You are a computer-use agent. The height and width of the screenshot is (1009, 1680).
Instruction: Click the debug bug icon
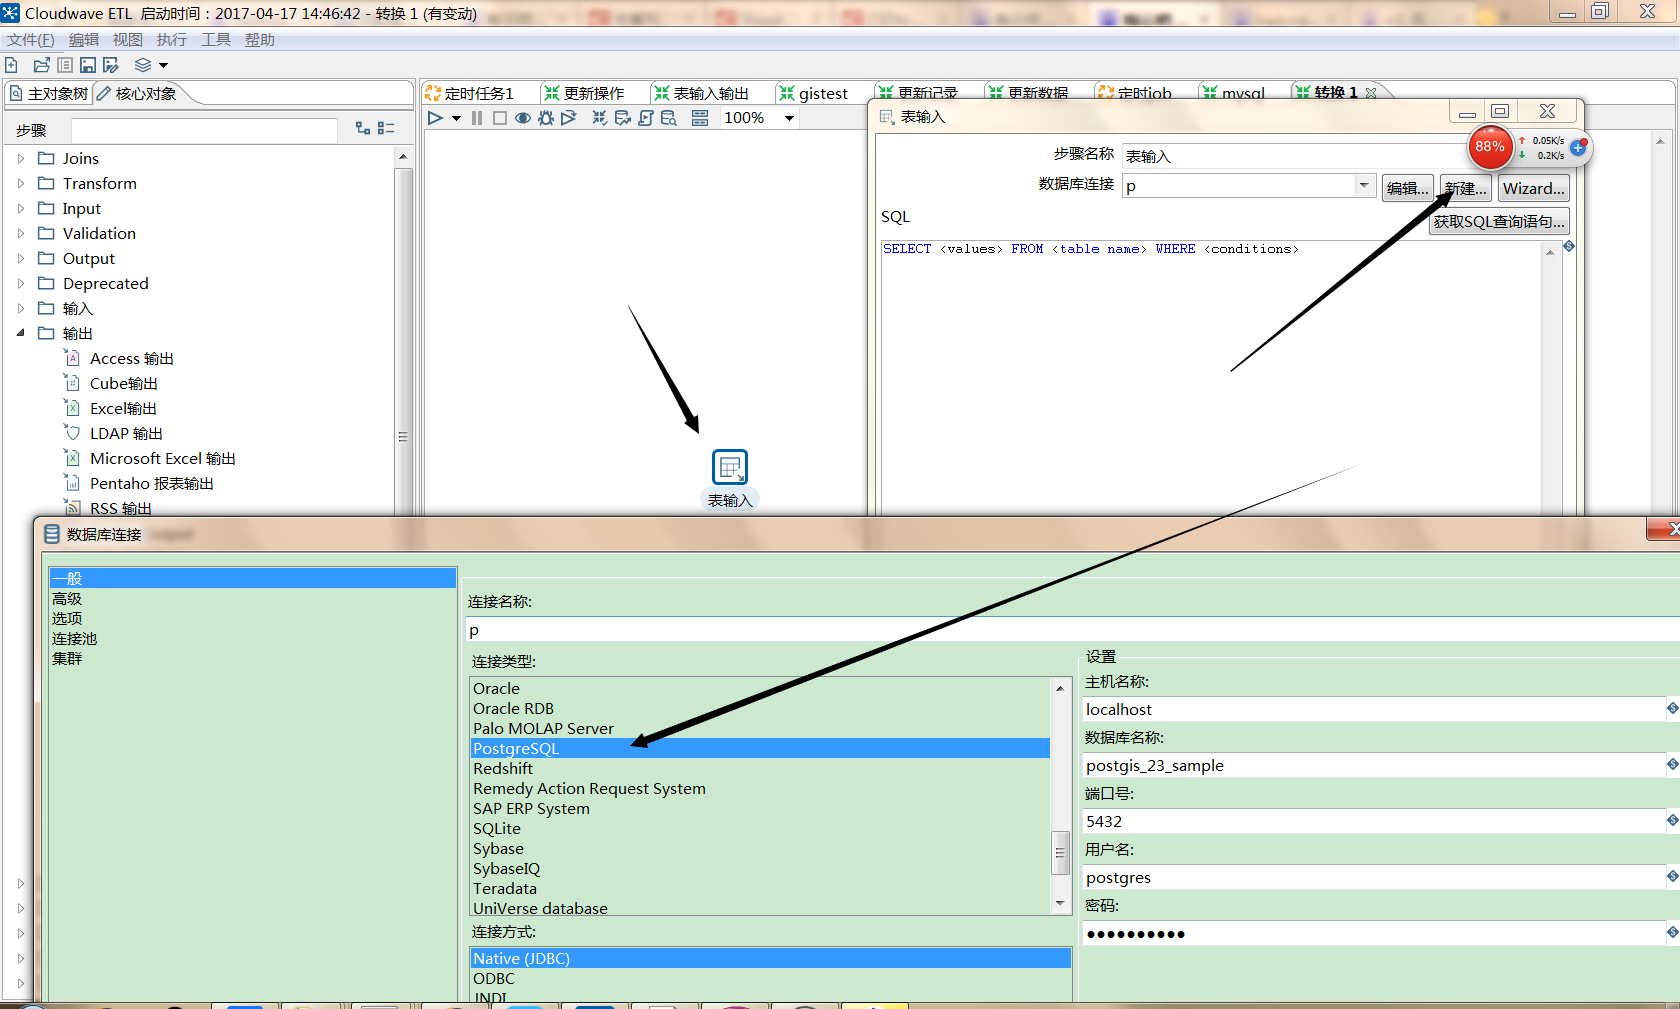tap(546, 118)
